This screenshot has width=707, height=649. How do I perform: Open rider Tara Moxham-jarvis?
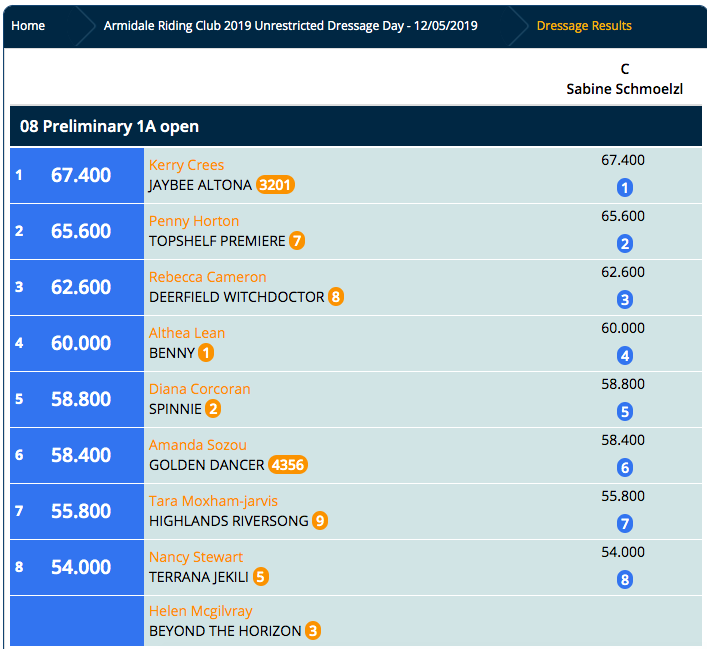point(213,501)
